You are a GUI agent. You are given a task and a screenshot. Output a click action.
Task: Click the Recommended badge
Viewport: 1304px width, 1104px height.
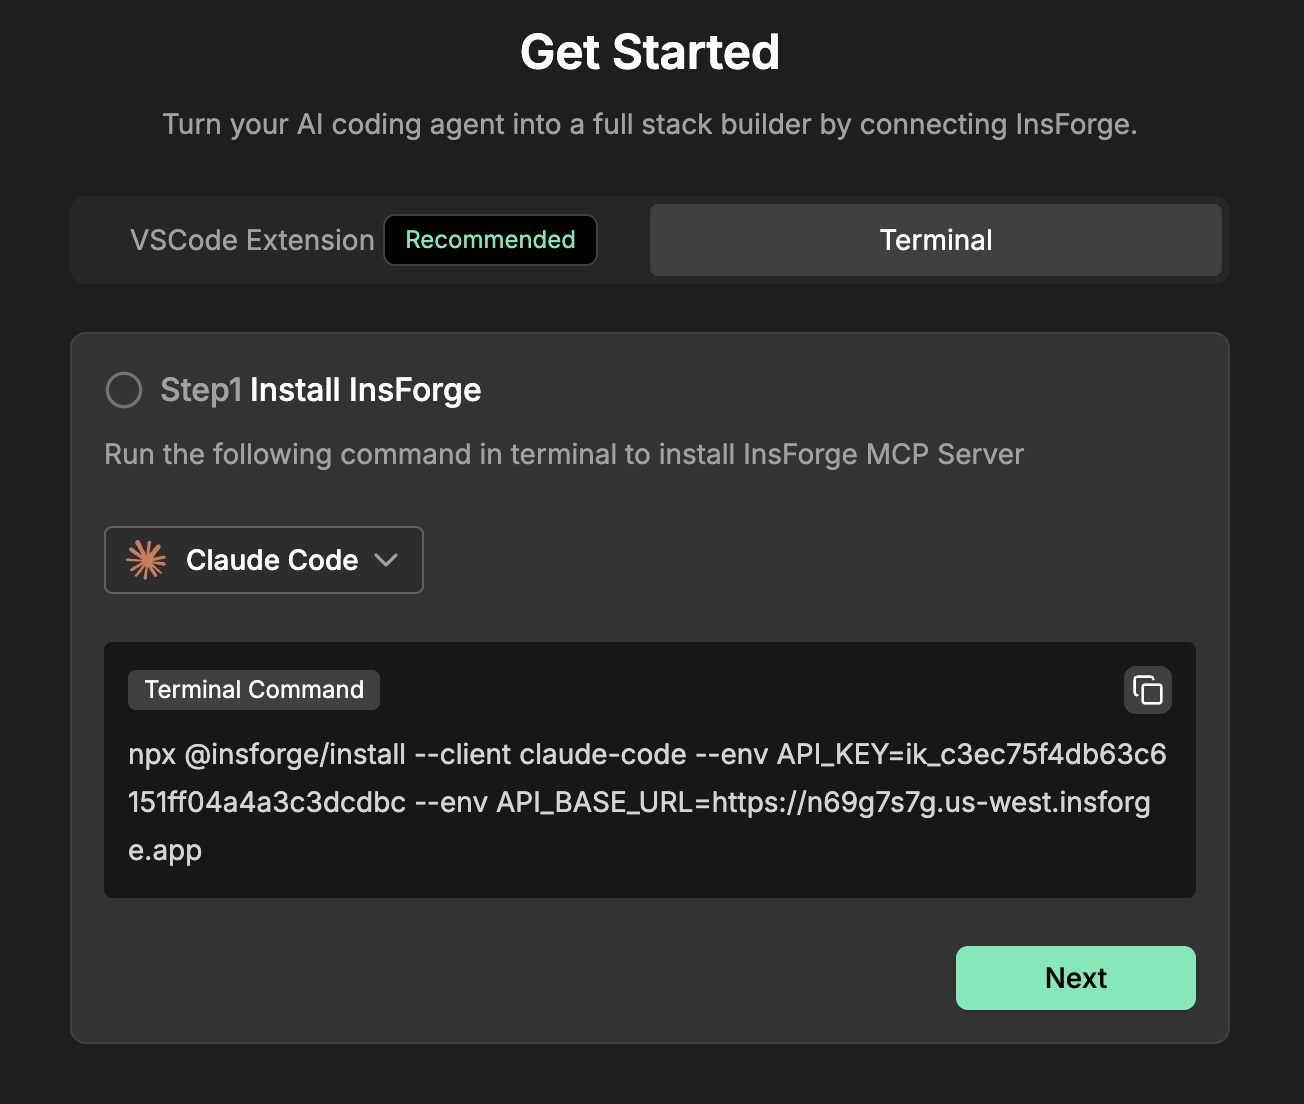pyautogui.click(x=490, y=240)
